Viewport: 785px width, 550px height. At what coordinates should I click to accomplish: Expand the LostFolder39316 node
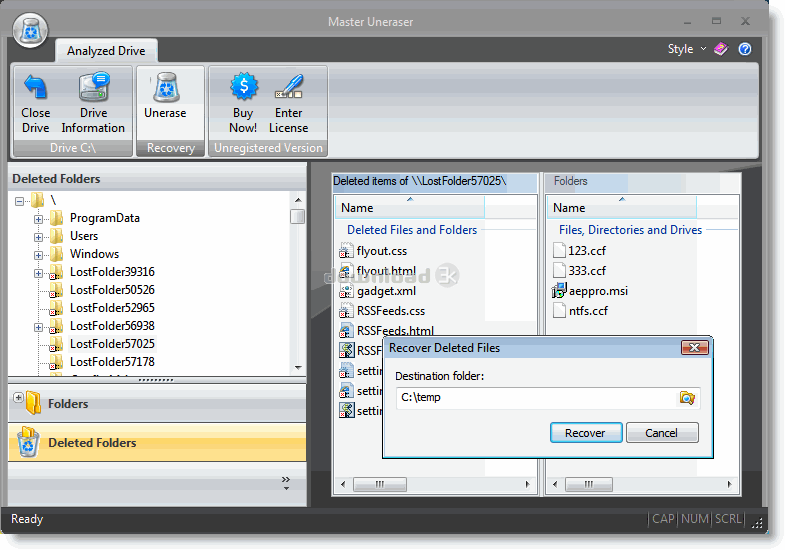point(38,273)
